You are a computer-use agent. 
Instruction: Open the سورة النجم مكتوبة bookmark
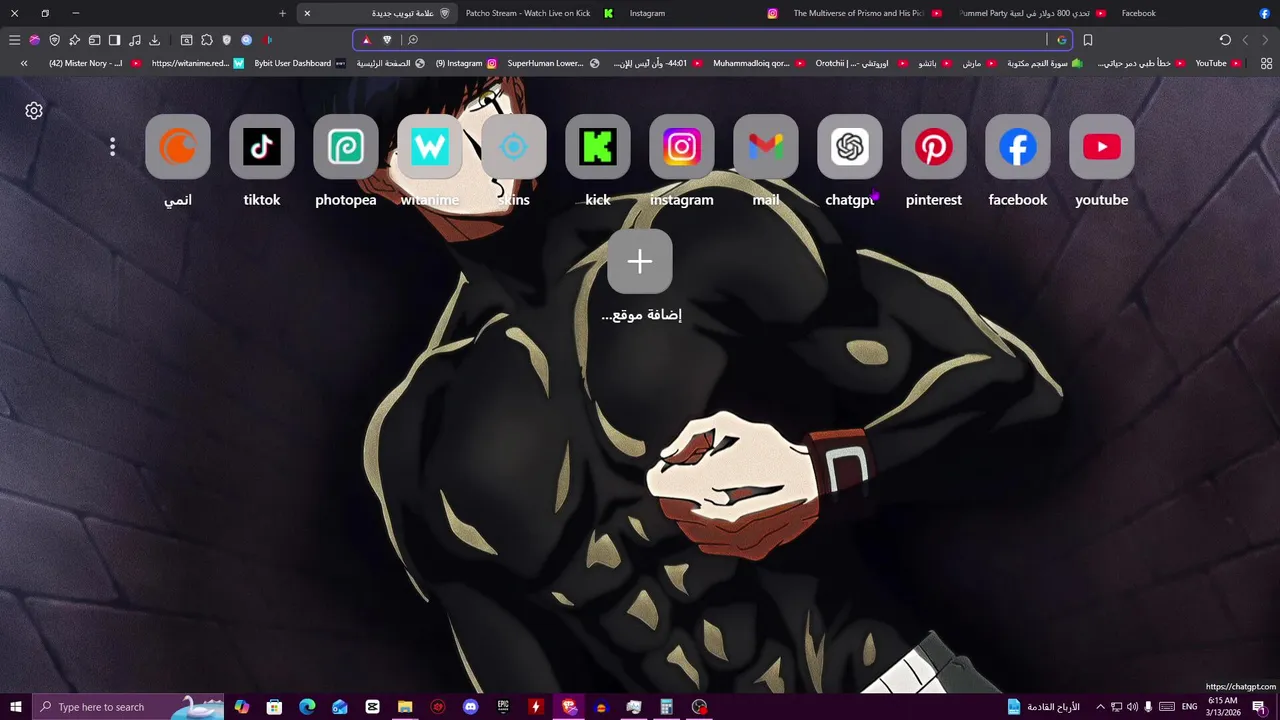coord(1045,63)
